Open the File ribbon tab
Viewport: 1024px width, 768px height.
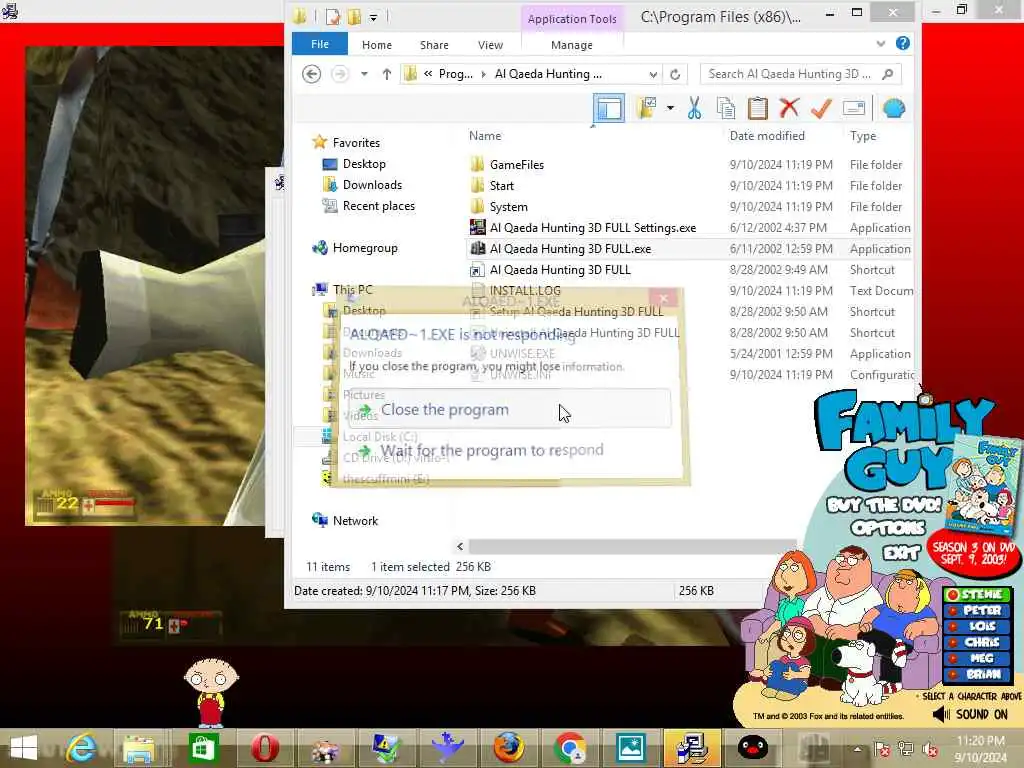click(320, 44)
